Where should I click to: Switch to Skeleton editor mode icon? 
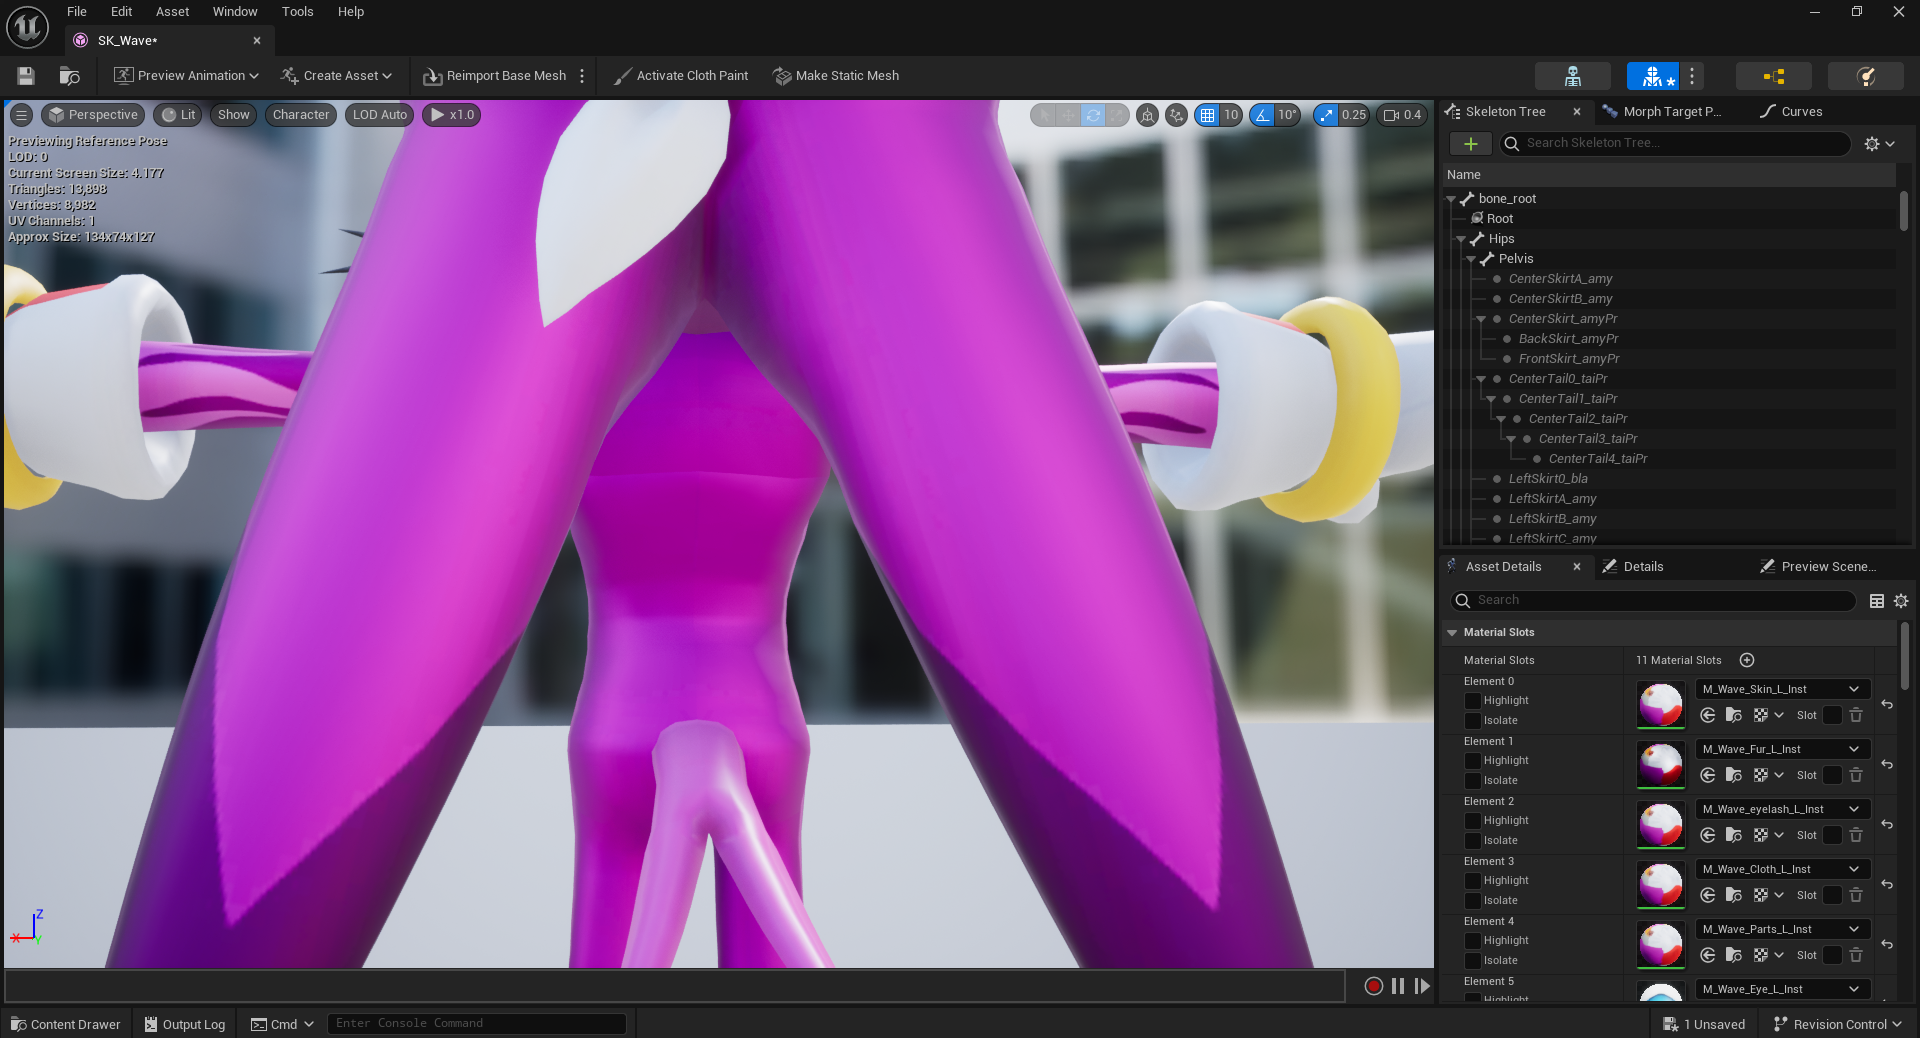pyautogui.click(x=1573, y=76)
